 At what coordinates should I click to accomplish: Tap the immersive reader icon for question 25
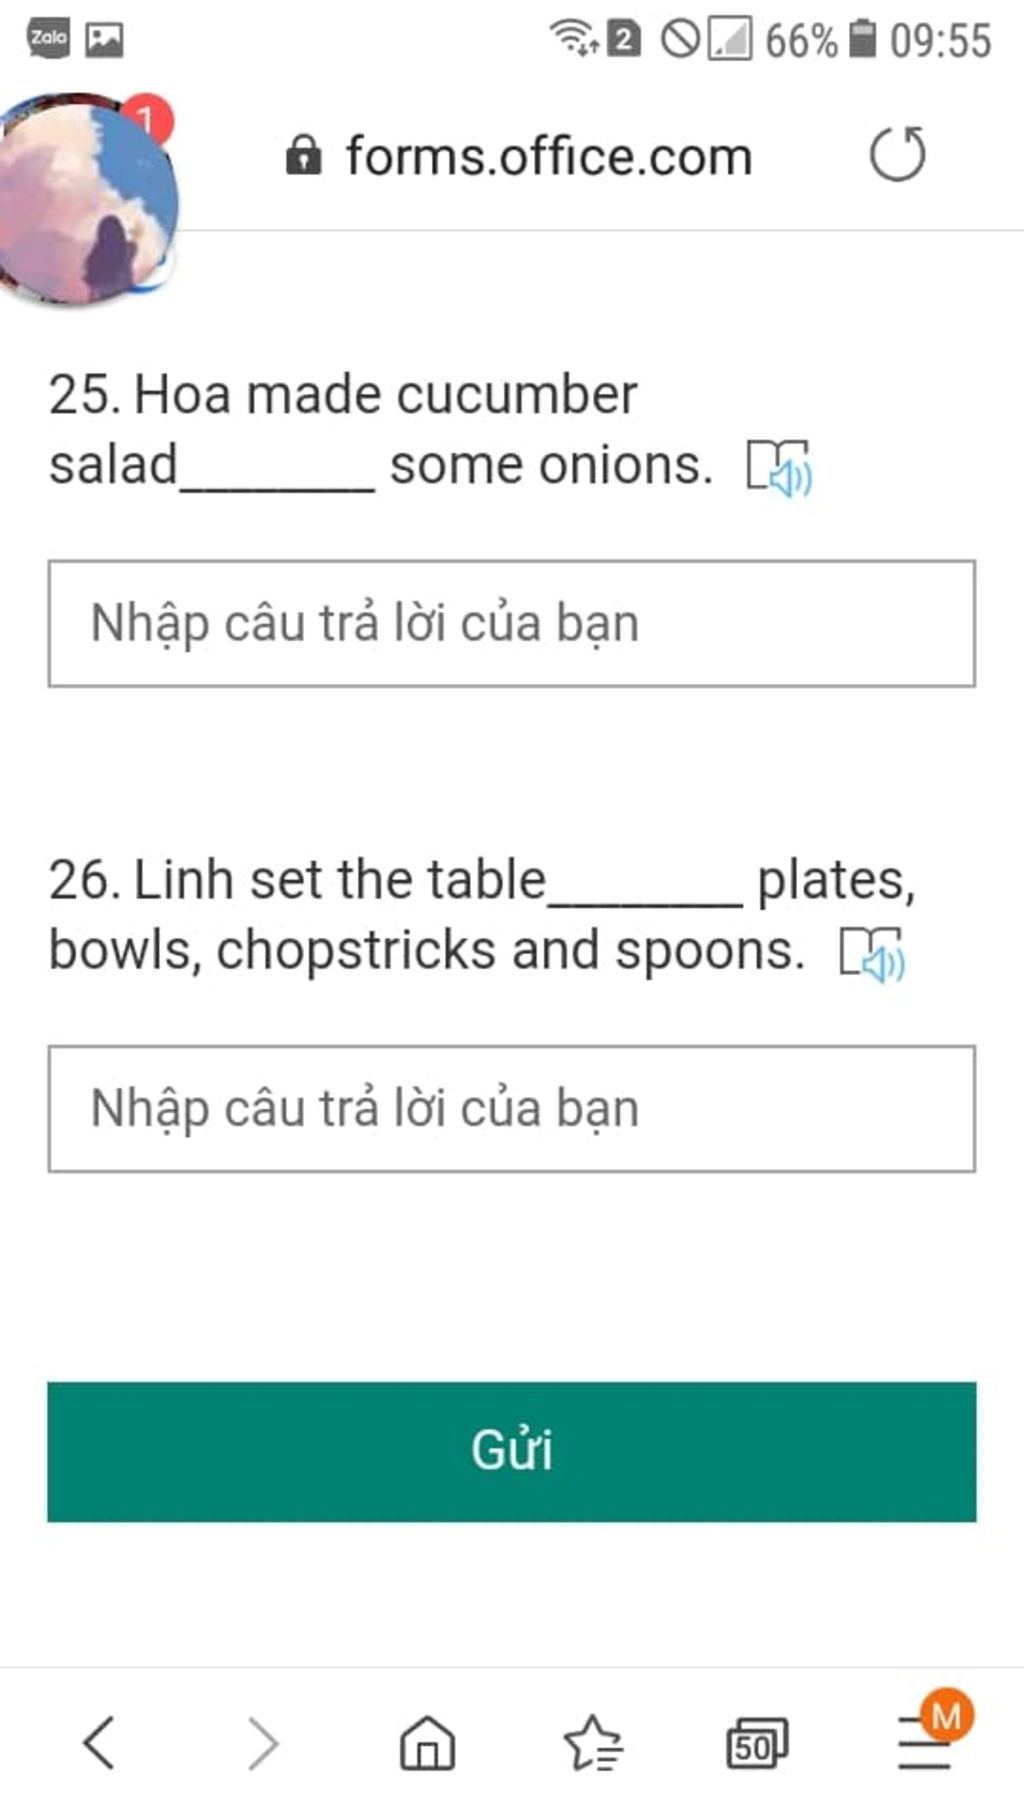(x=780, y=467)
